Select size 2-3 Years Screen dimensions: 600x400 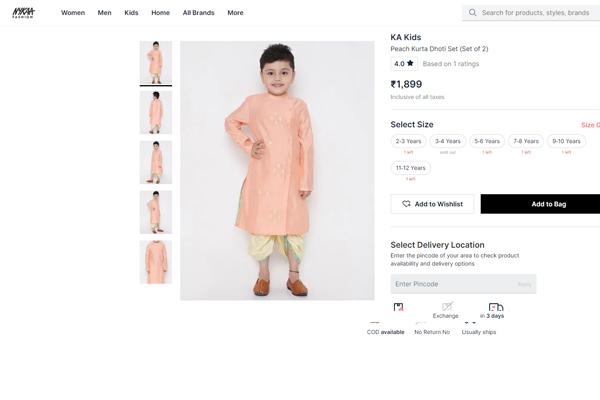tap(408, 141)
